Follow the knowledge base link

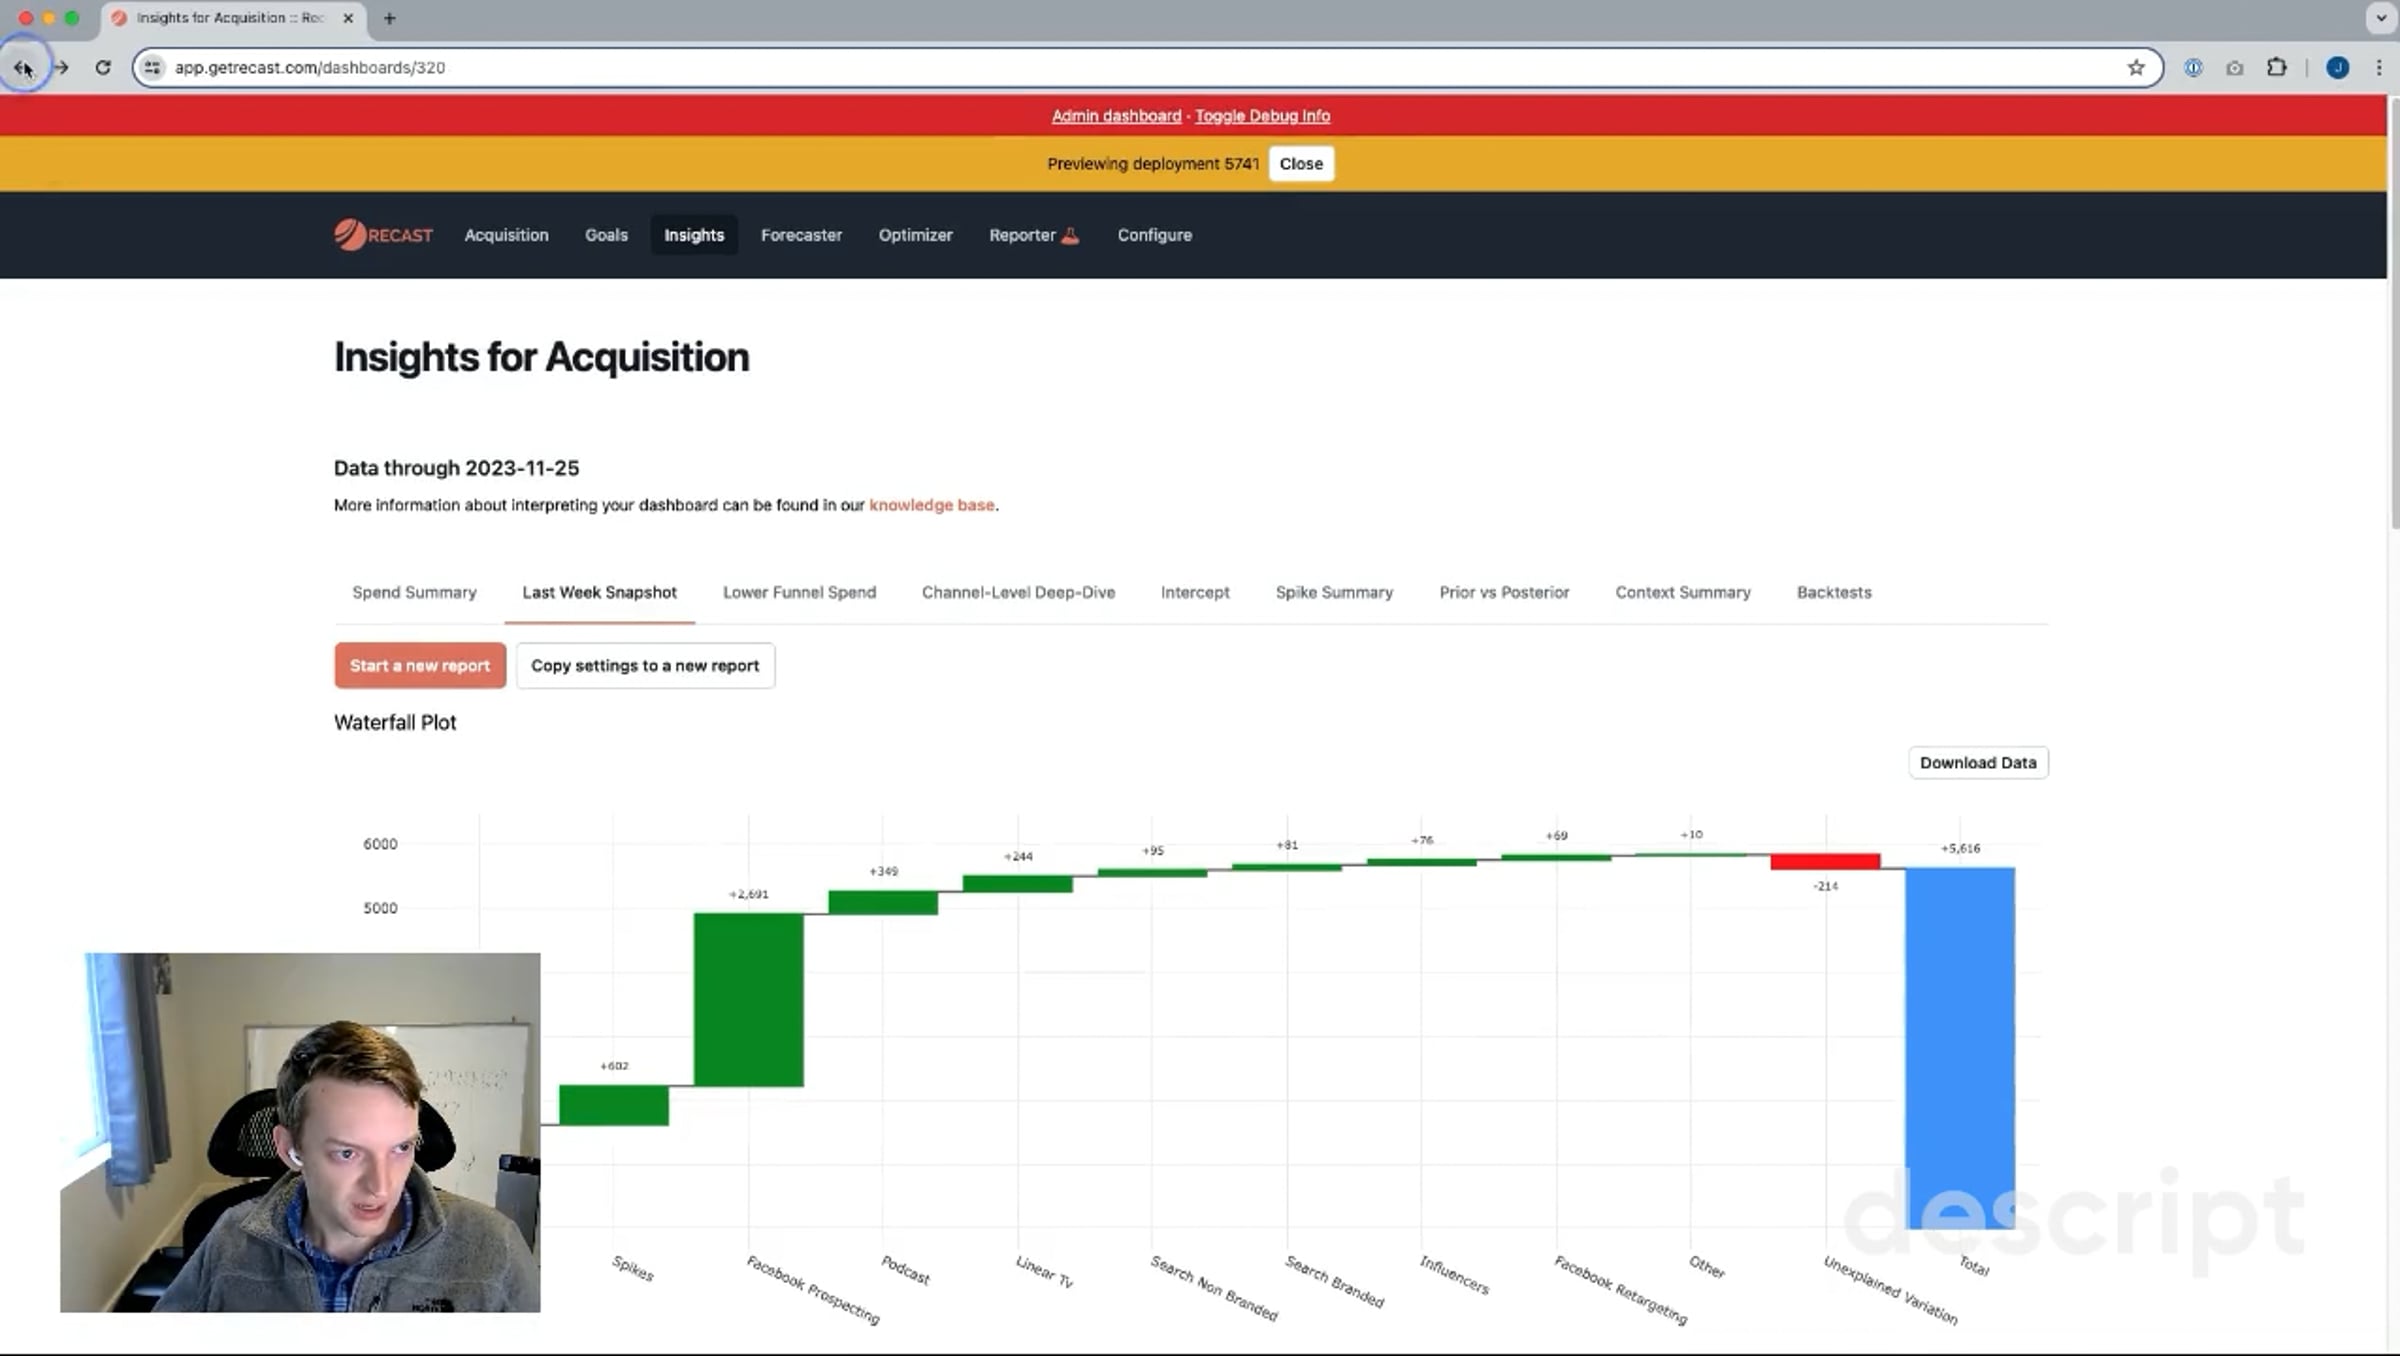click(x=931, y=505)
